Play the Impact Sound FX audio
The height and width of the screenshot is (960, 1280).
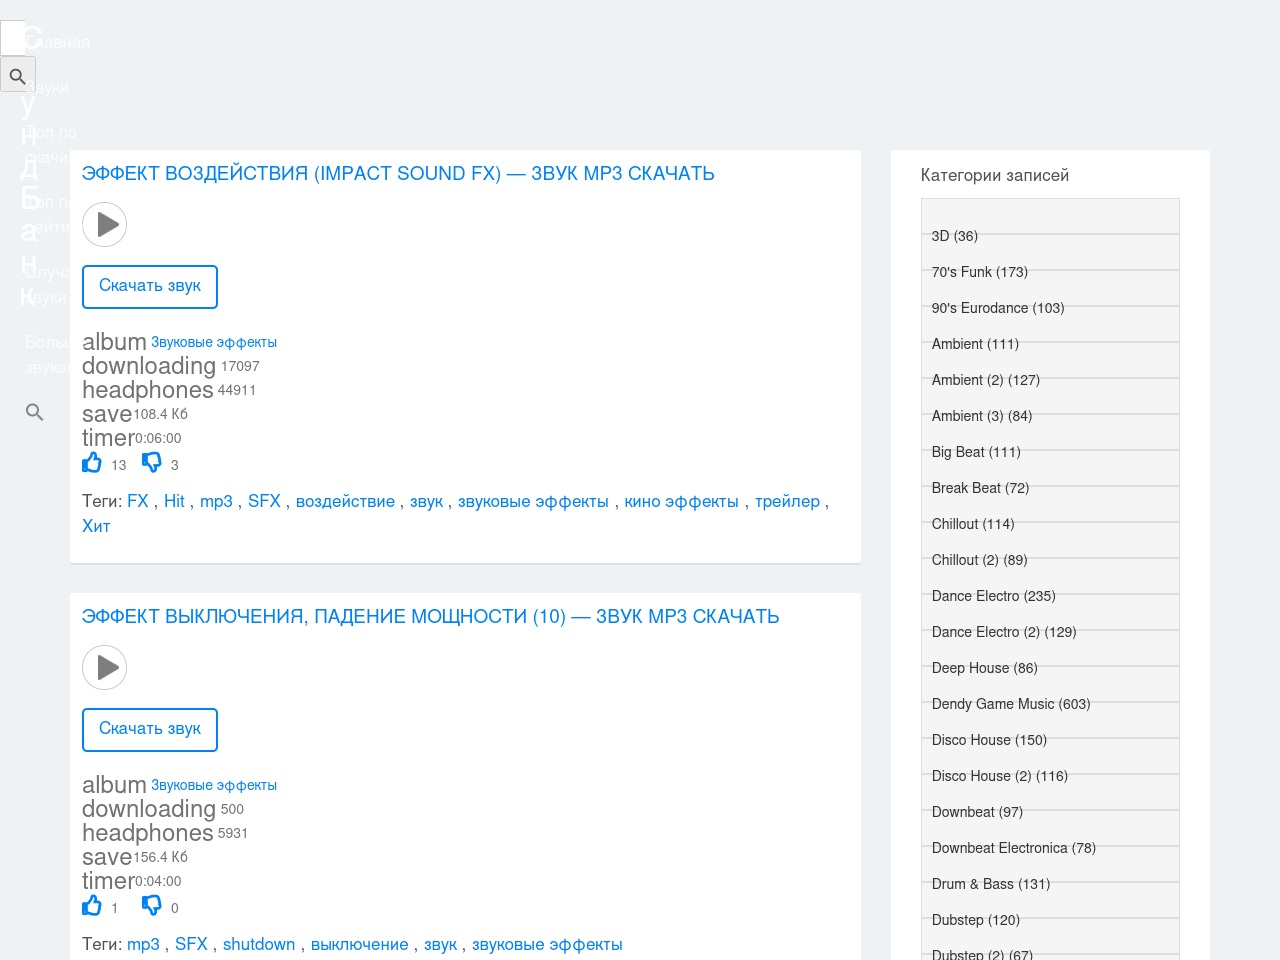coord(104,225)
